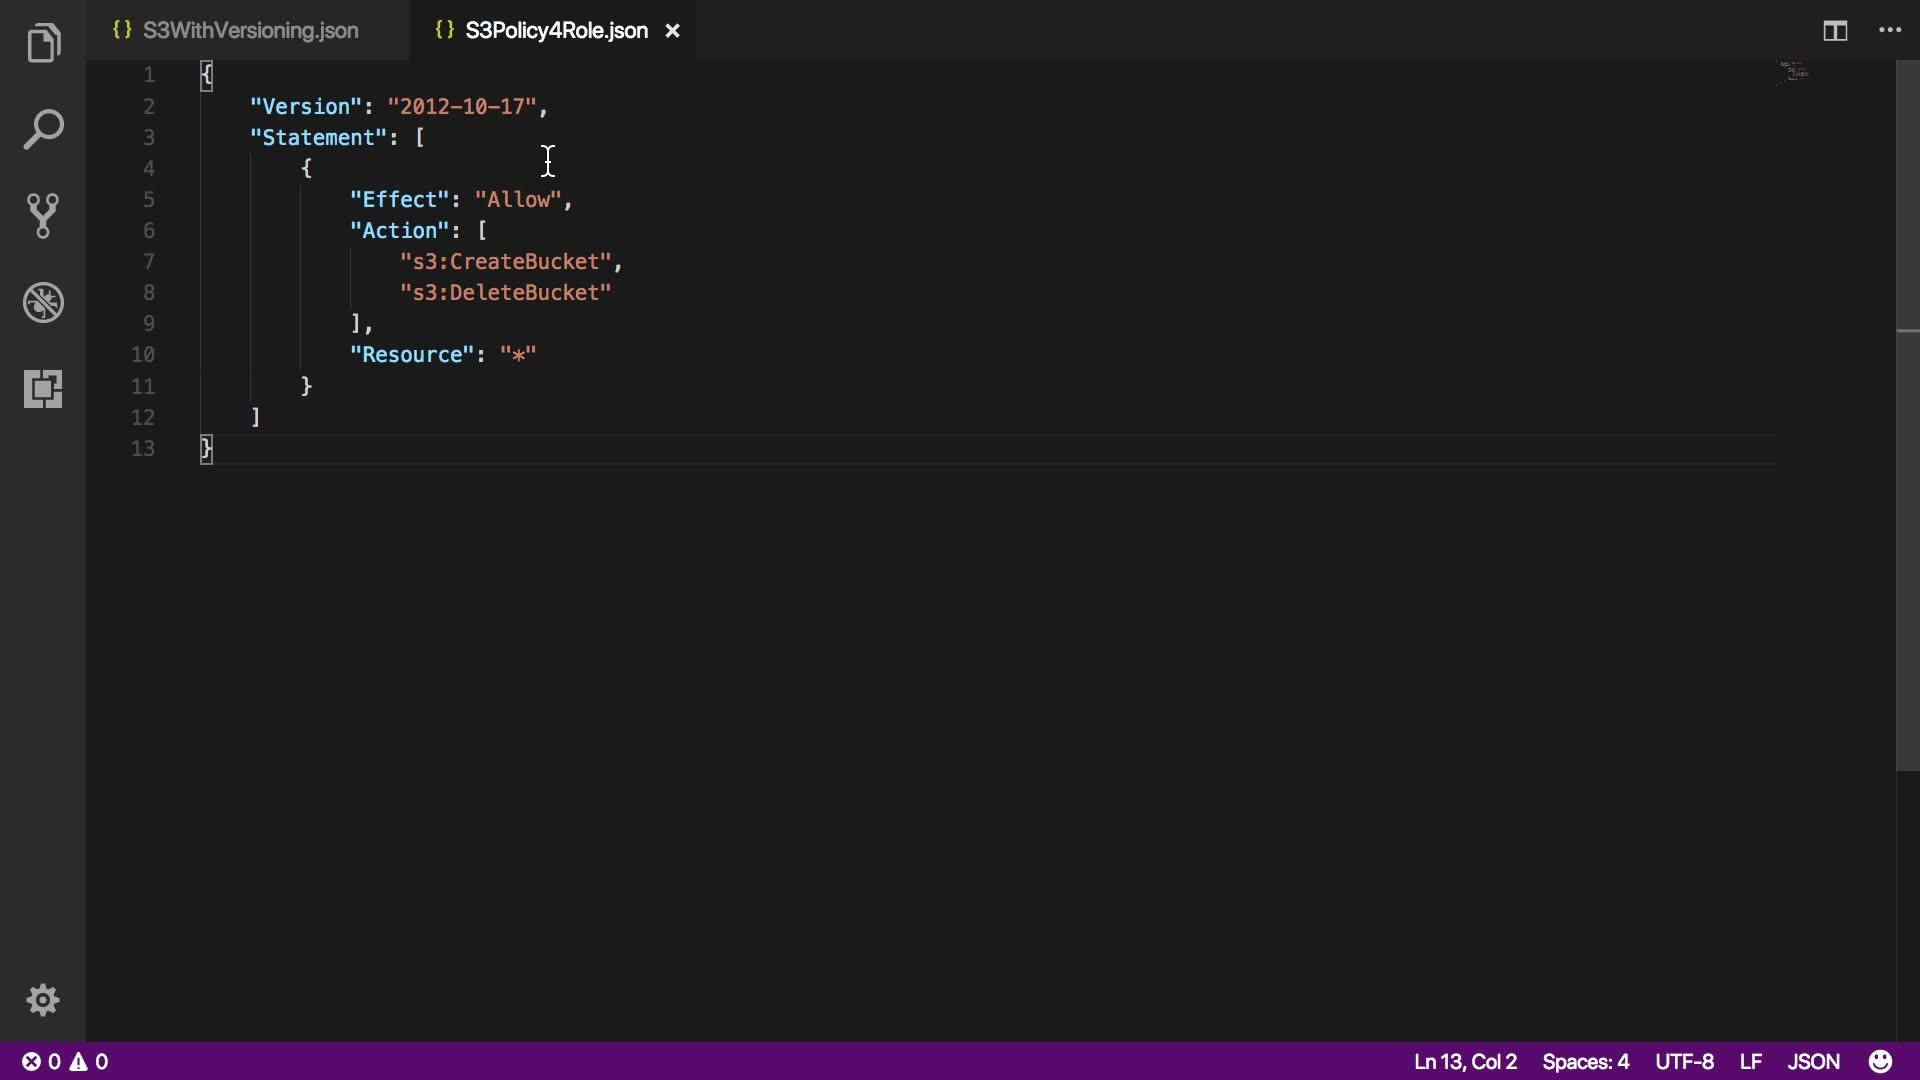Open the More Actions ellipsis menu
The width and height of the screenshot is (1920, 1080).
(x=1890, y=31)
